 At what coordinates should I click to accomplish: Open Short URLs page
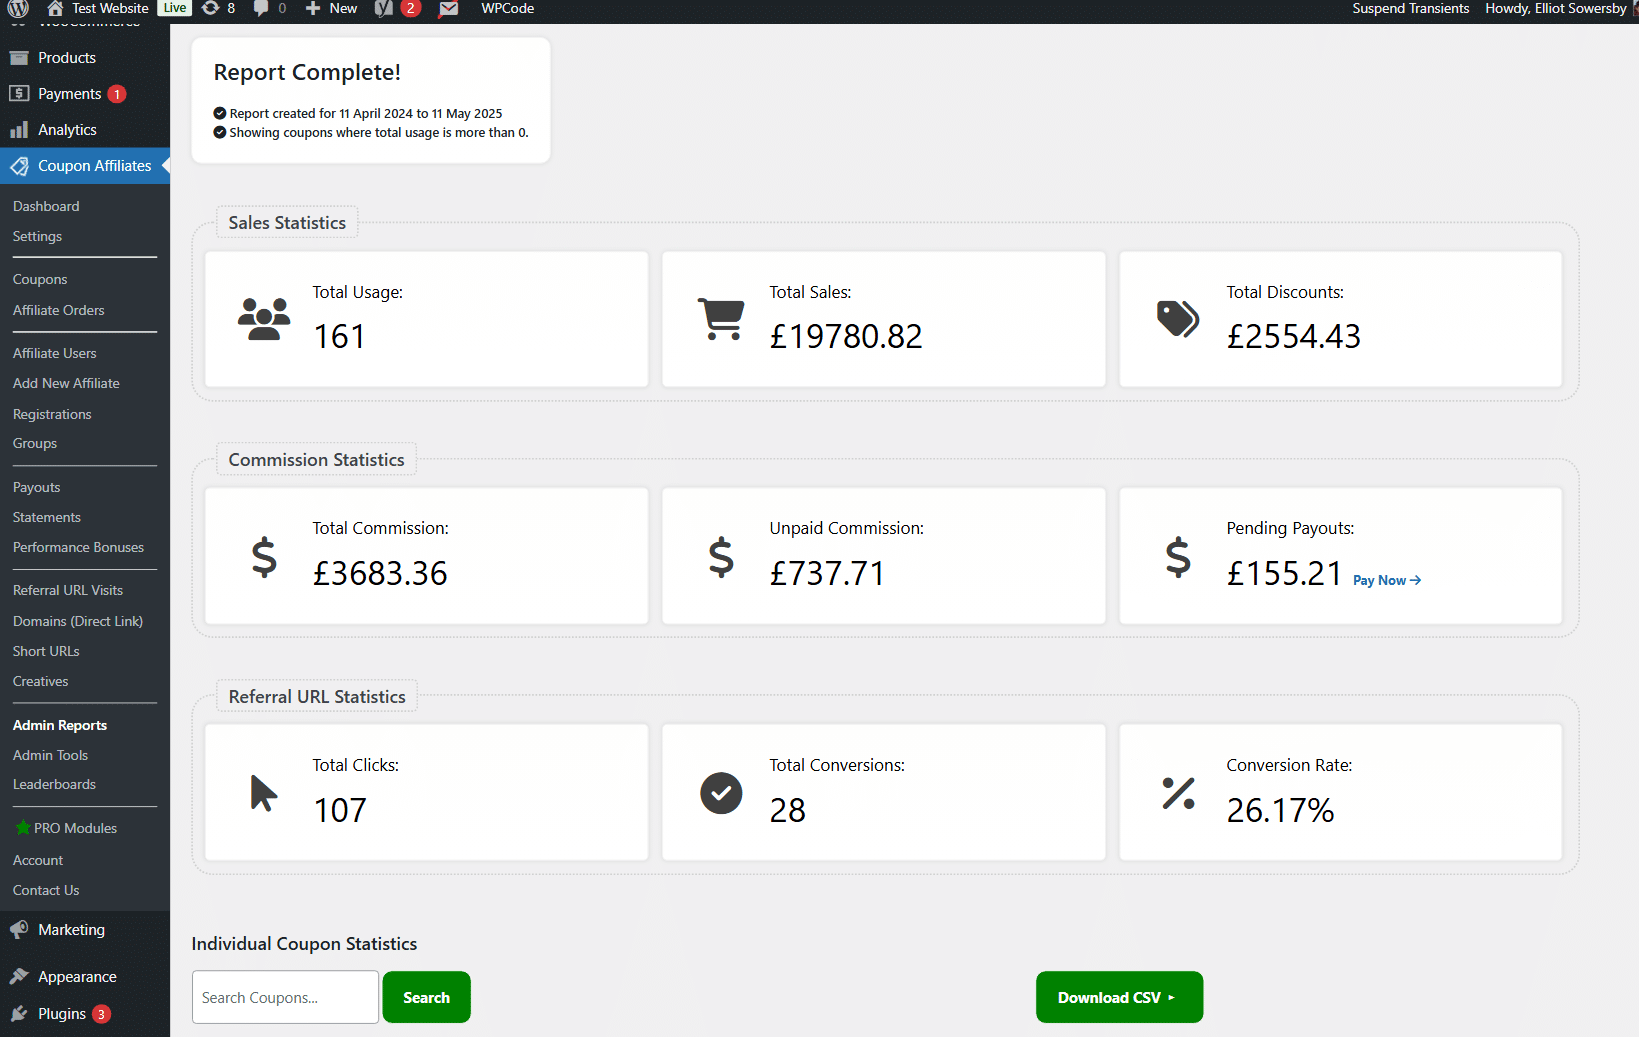coord(46,651)
